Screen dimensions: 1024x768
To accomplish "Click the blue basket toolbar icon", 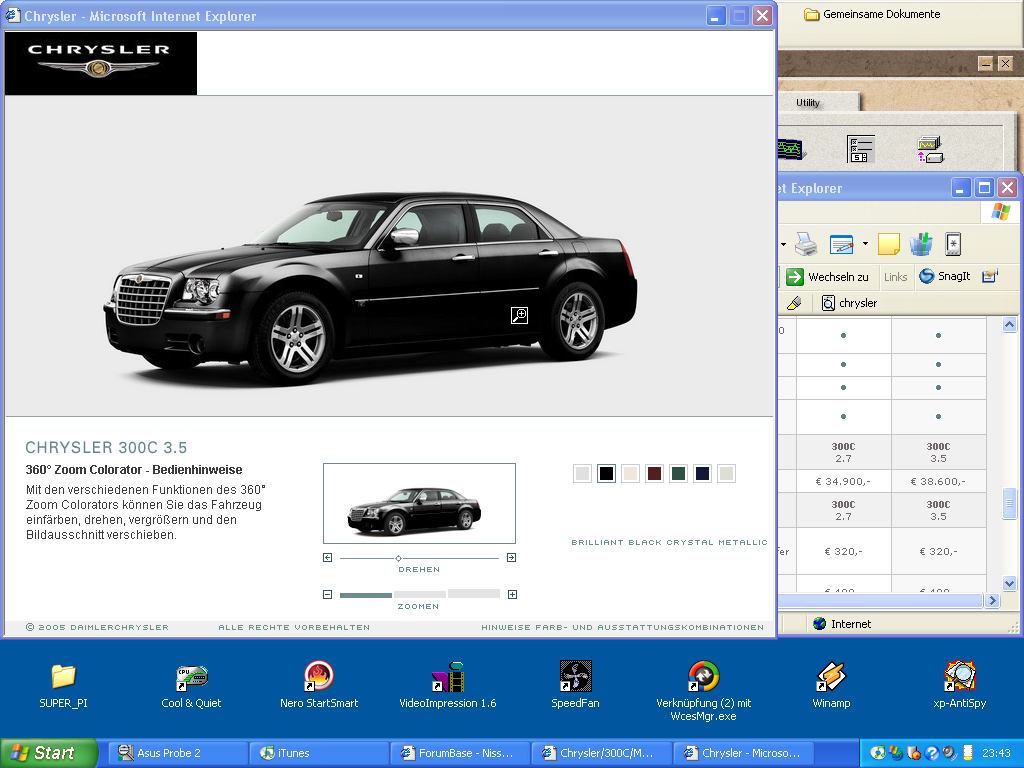I will pos(921,244).
